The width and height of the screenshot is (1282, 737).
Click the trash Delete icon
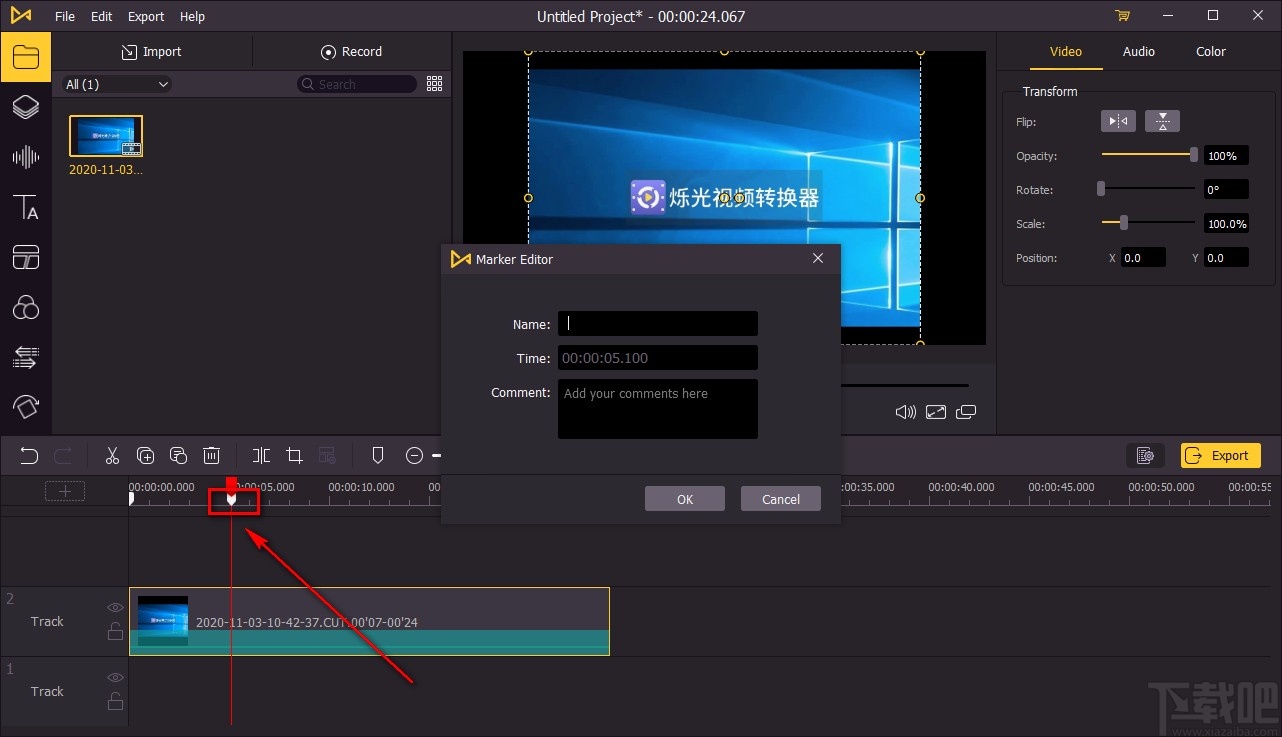click(x=211, y=456)
